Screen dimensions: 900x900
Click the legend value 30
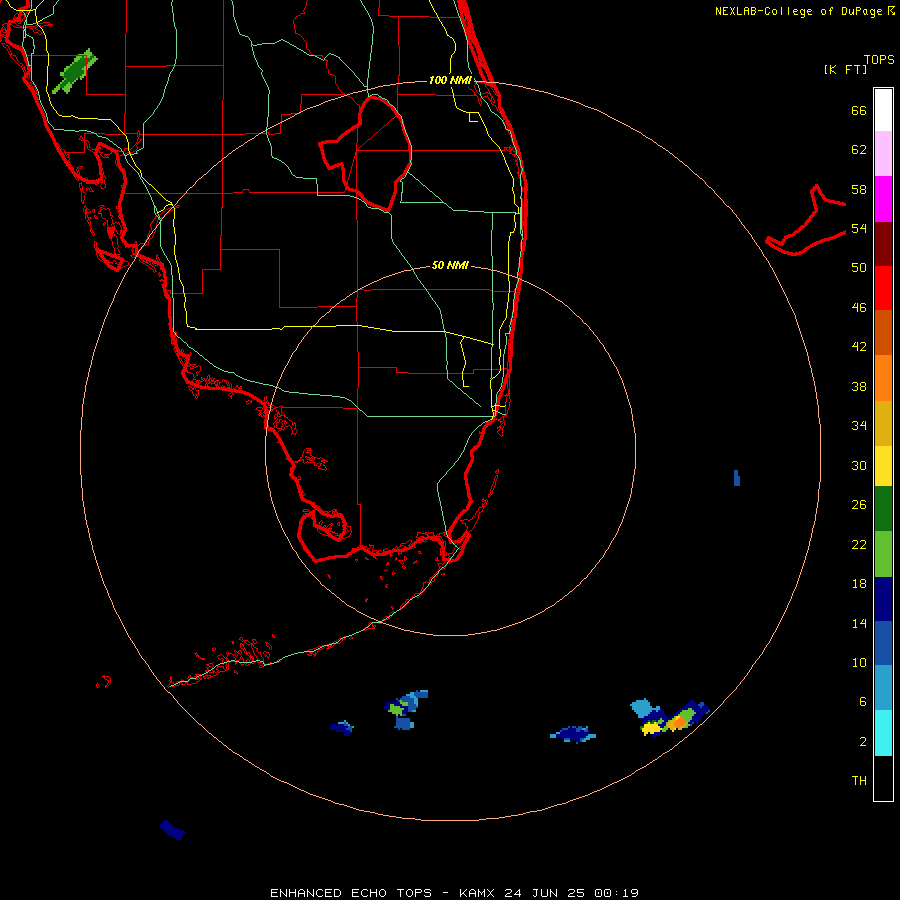coord(859,465)
